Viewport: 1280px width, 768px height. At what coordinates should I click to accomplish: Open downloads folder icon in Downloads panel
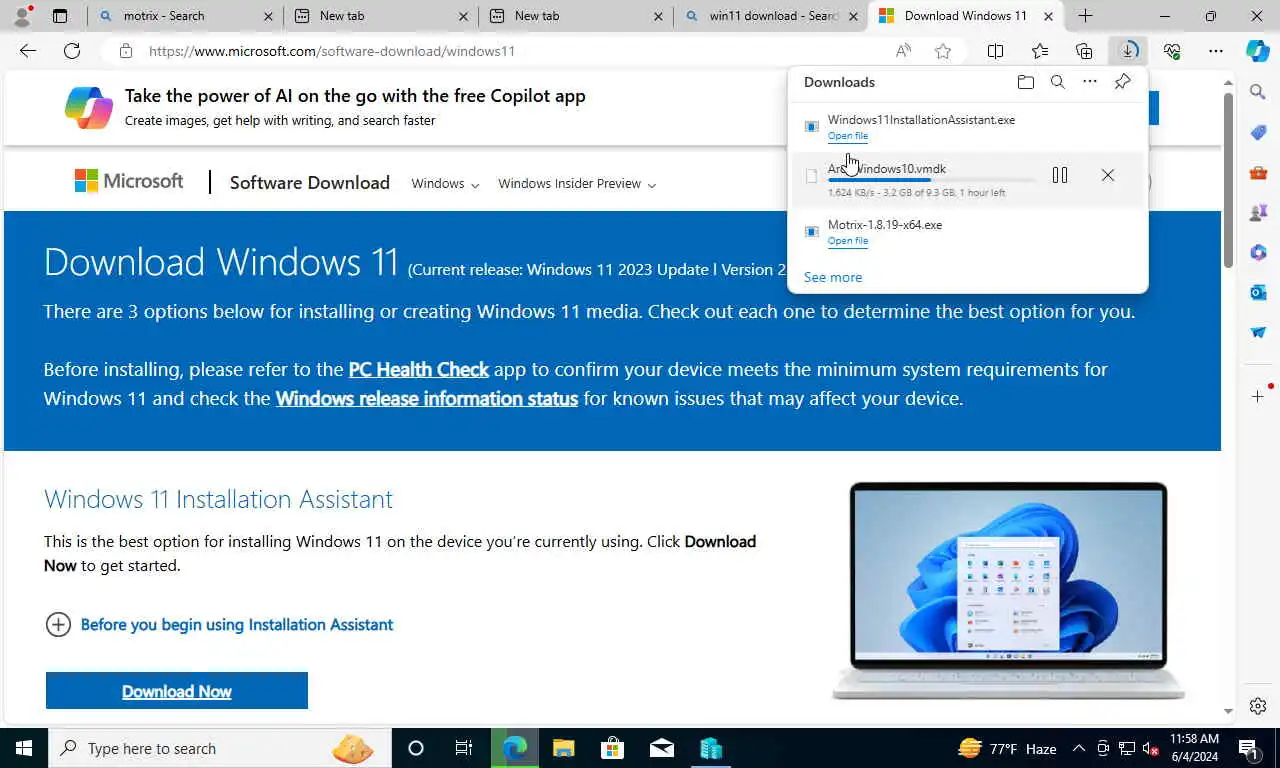coord(1025,82)
